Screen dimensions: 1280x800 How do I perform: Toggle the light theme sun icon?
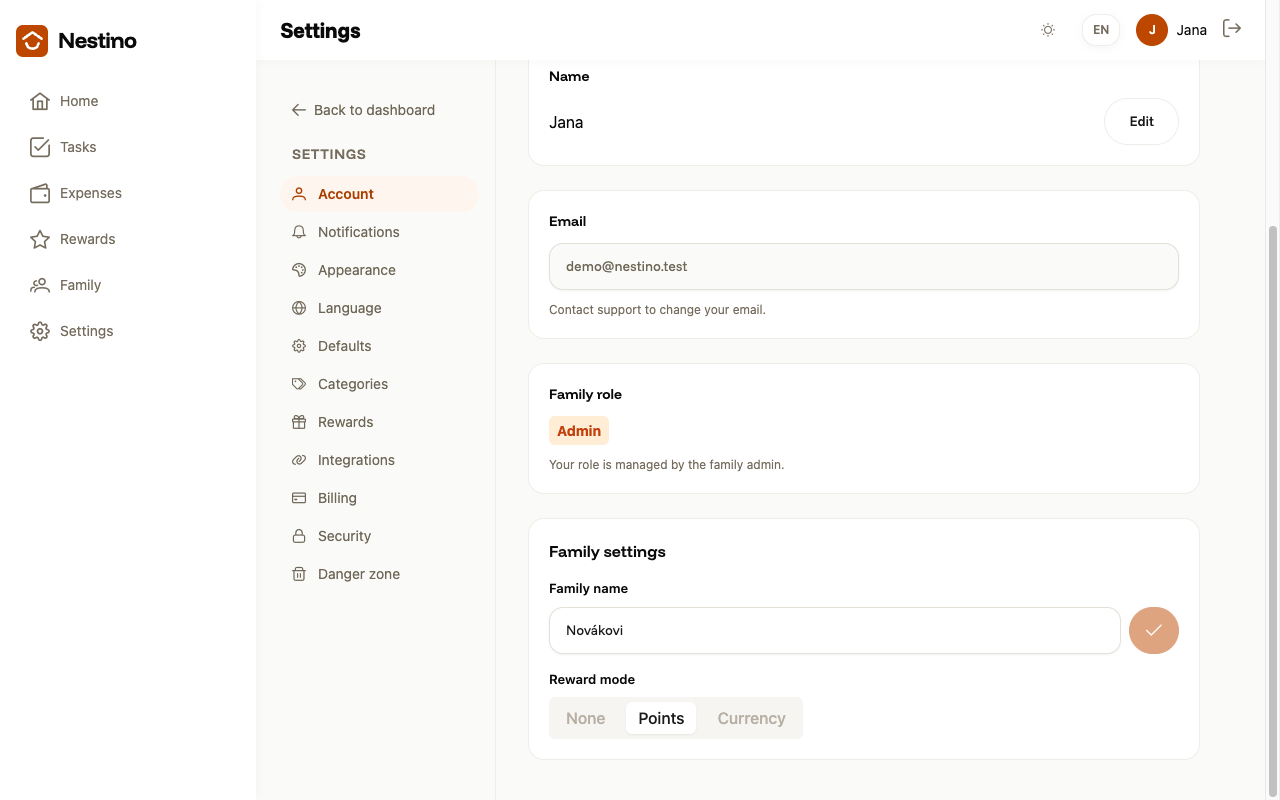[1048, 30]
